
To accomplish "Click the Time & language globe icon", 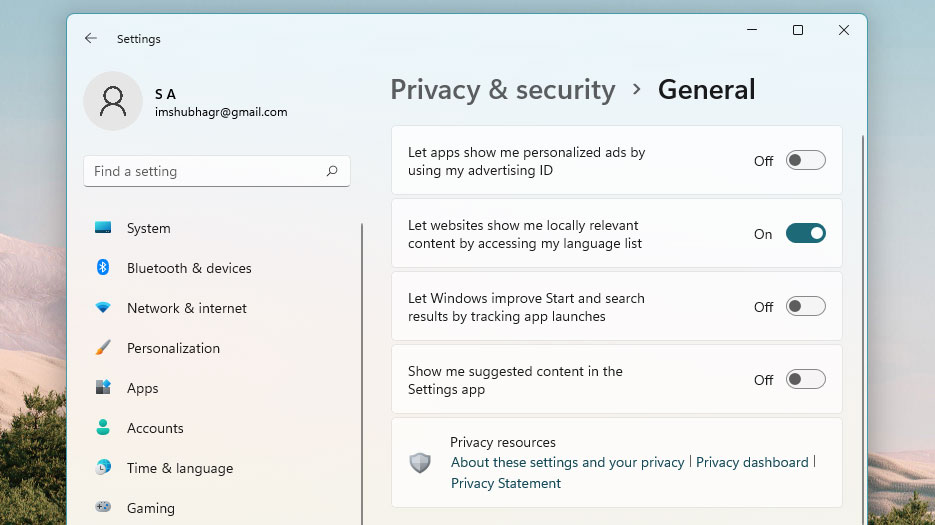I will click(103, 467).
